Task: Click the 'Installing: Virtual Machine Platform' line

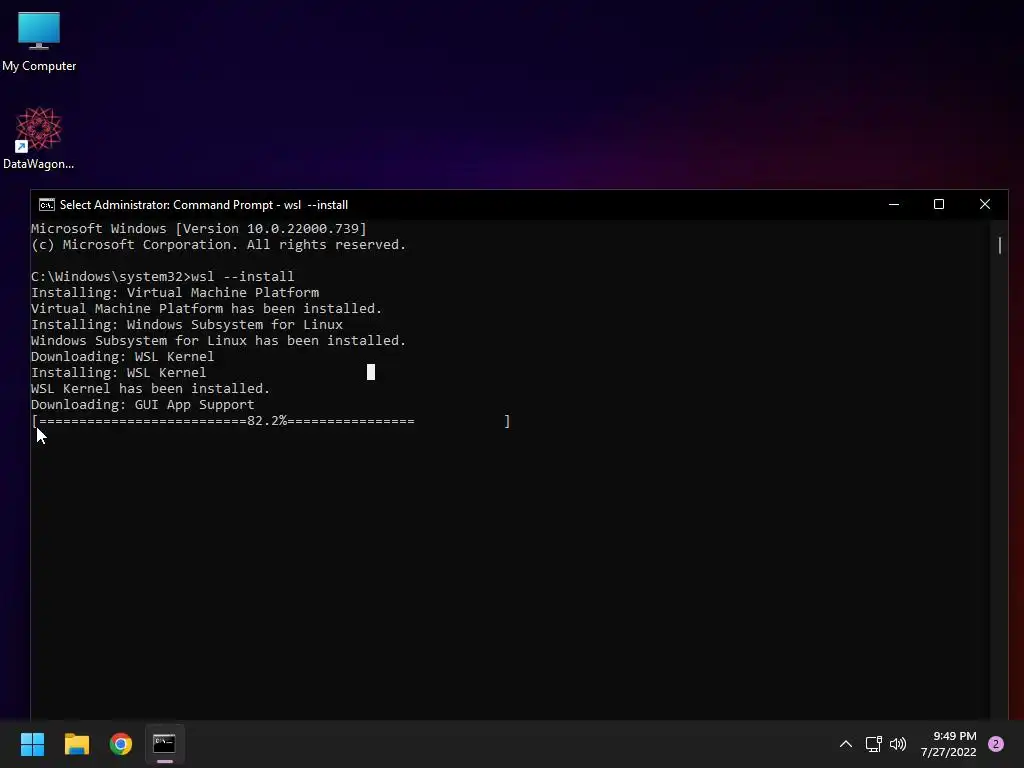Action: pyautogui.click(x=175, y=293)
